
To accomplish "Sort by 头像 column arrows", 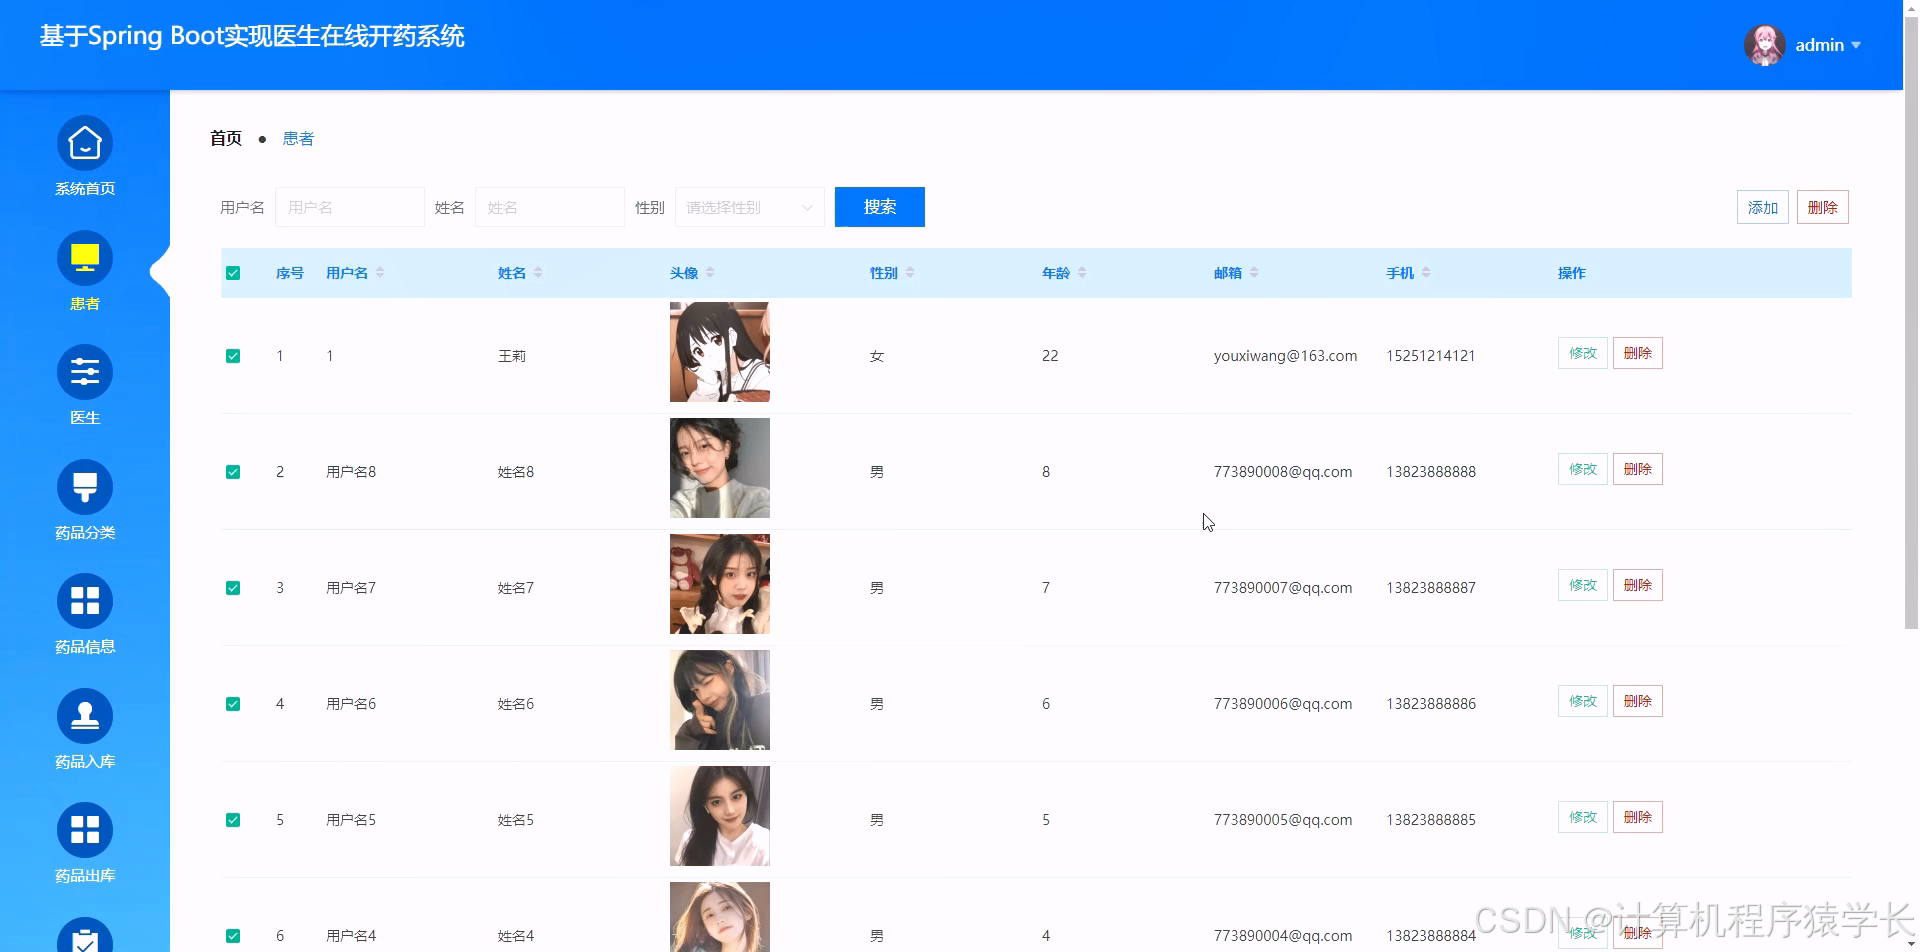I will (x=710, y=273).
